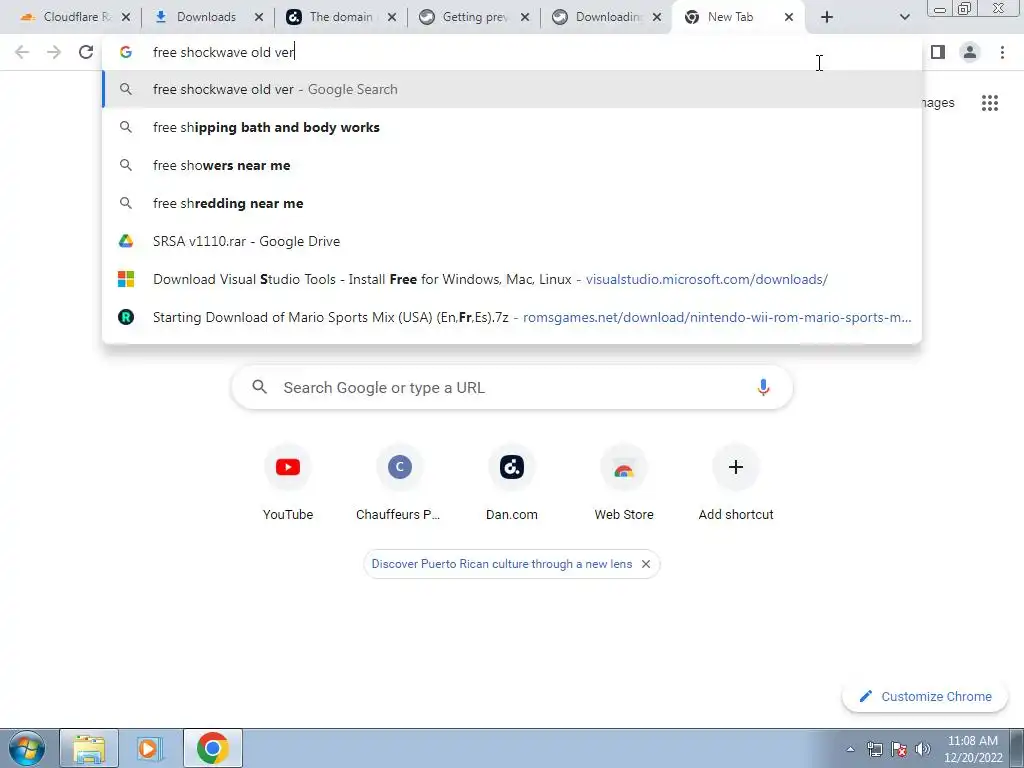The image size is (1024, 768).
Task: Open the Web Store shortcut
Action: (x=624, y=482)
